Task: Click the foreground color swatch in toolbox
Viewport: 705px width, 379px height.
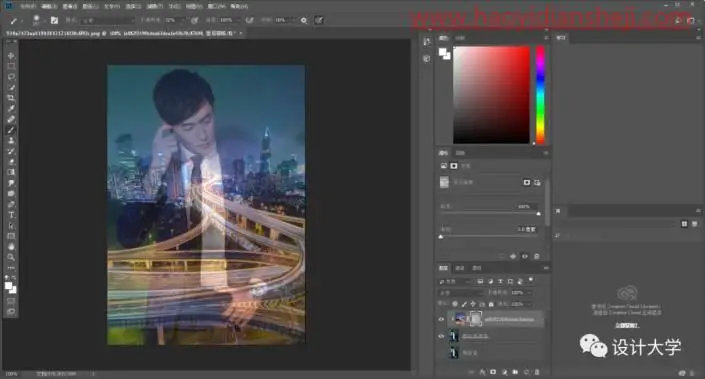Action: 9,286
